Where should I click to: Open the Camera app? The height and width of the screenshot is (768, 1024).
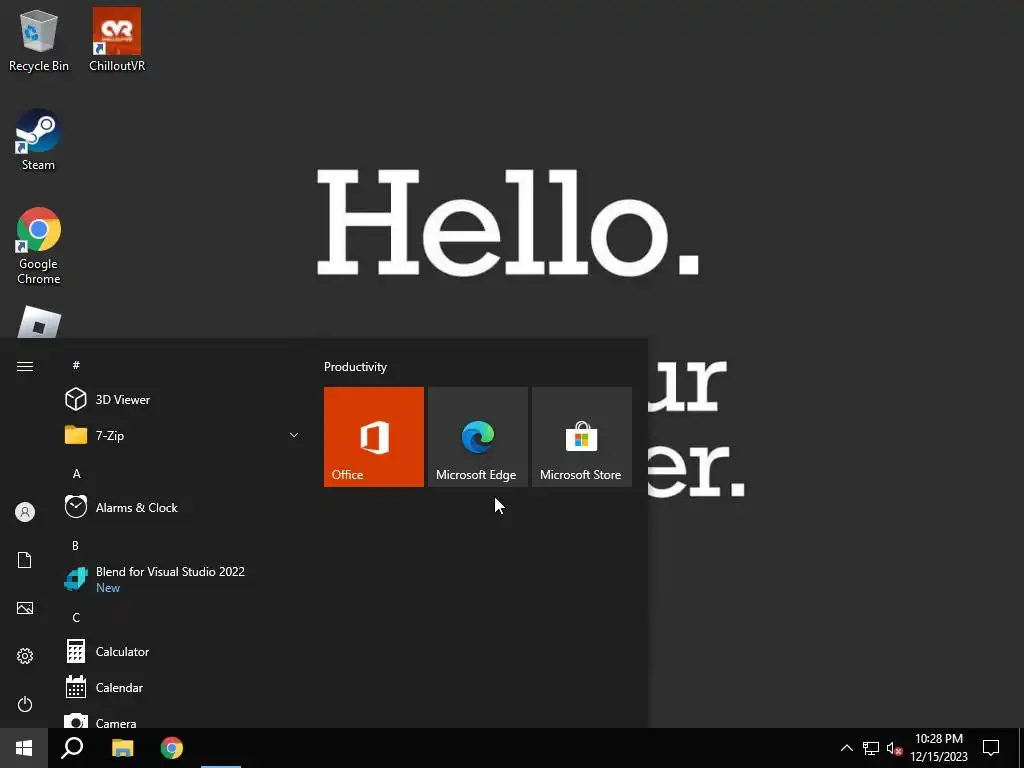184,720
